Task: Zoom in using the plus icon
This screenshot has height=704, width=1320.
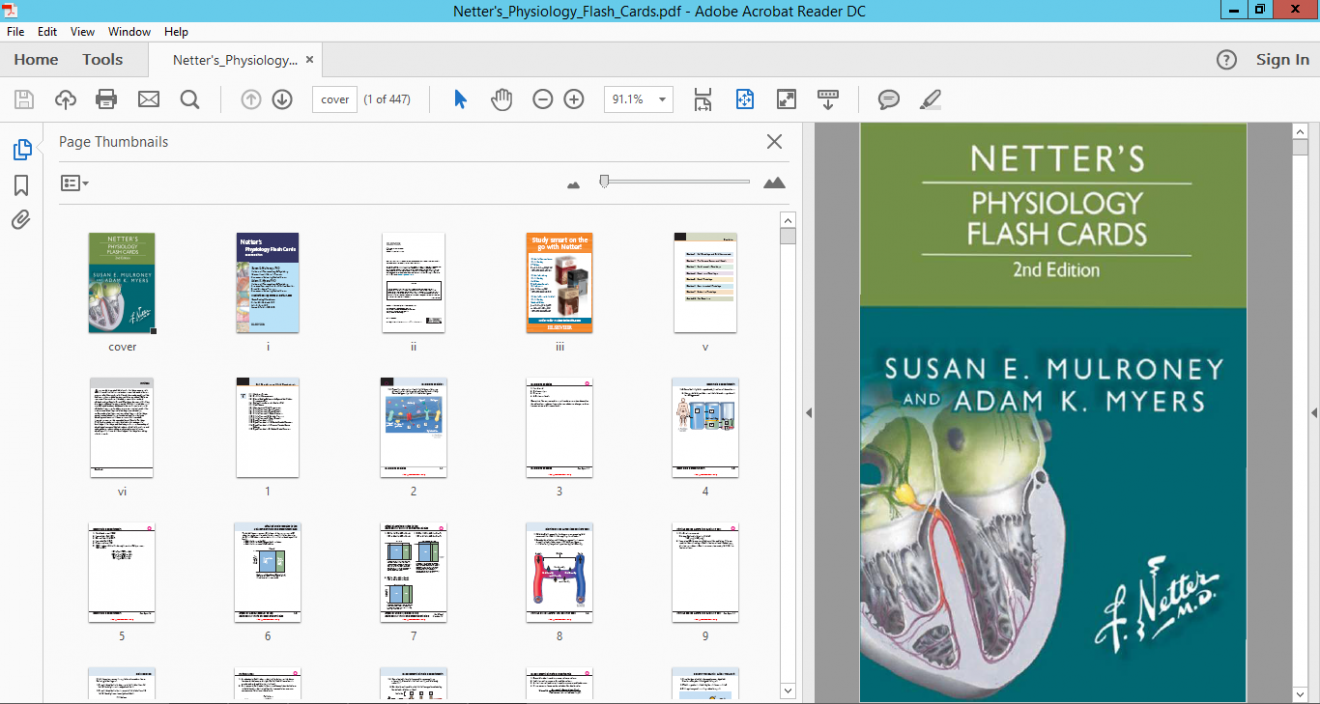Action: [573, 99]
